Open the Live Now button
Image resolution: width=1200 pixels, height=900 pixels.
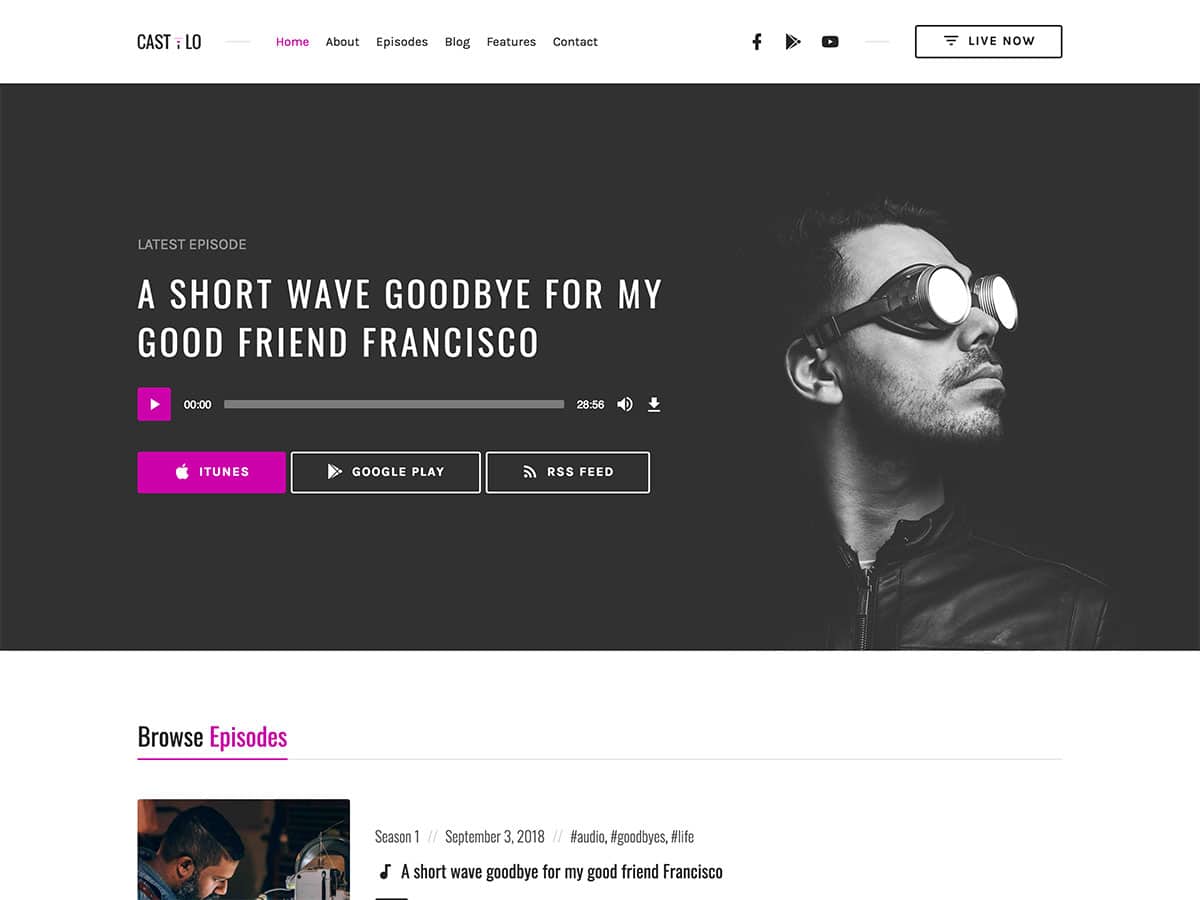click(988, 42)
